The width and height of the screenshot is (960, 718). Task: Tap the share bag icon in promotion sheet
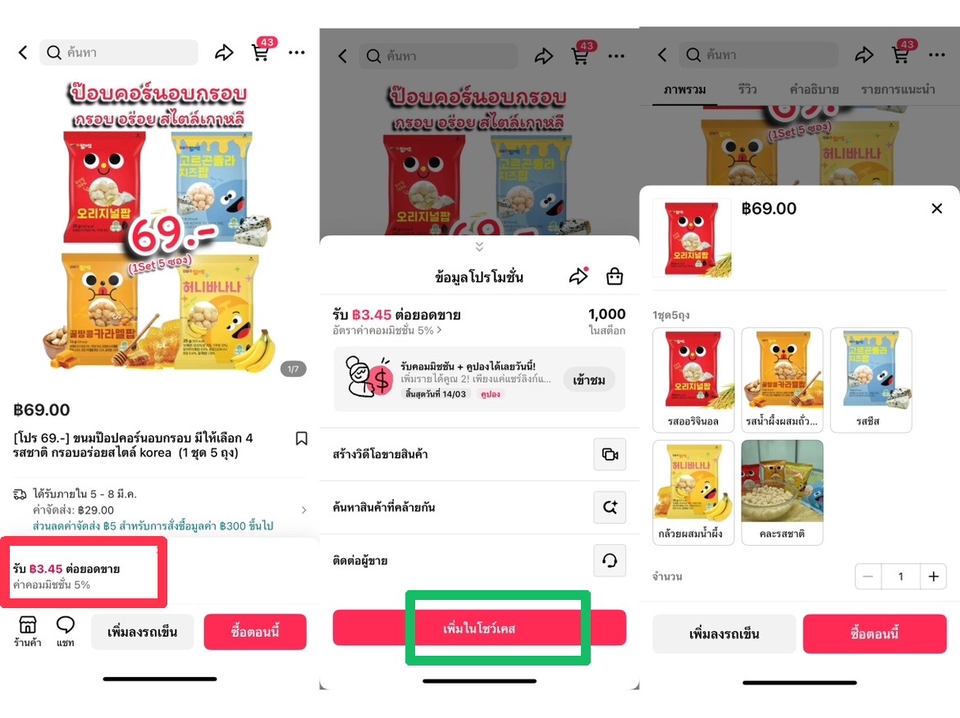pyautogui.click(x=614, y=277)
